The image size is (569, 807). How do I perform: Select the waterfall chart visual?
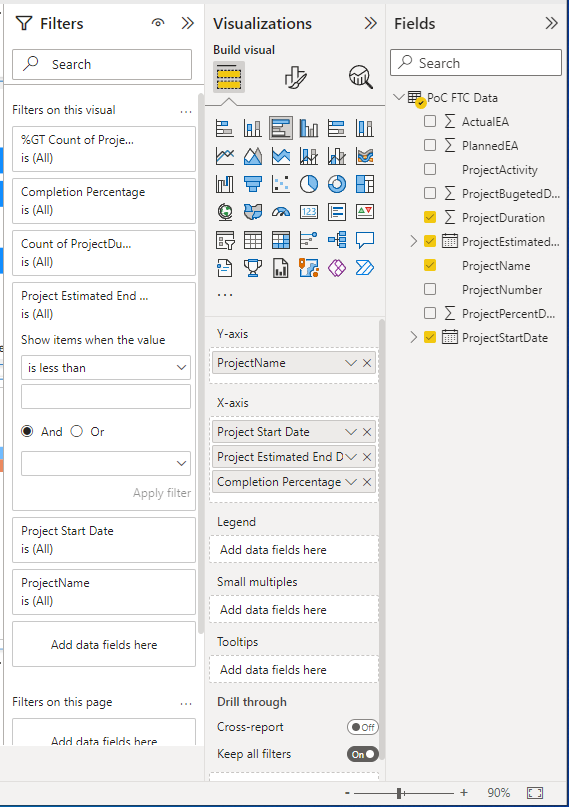225,184
